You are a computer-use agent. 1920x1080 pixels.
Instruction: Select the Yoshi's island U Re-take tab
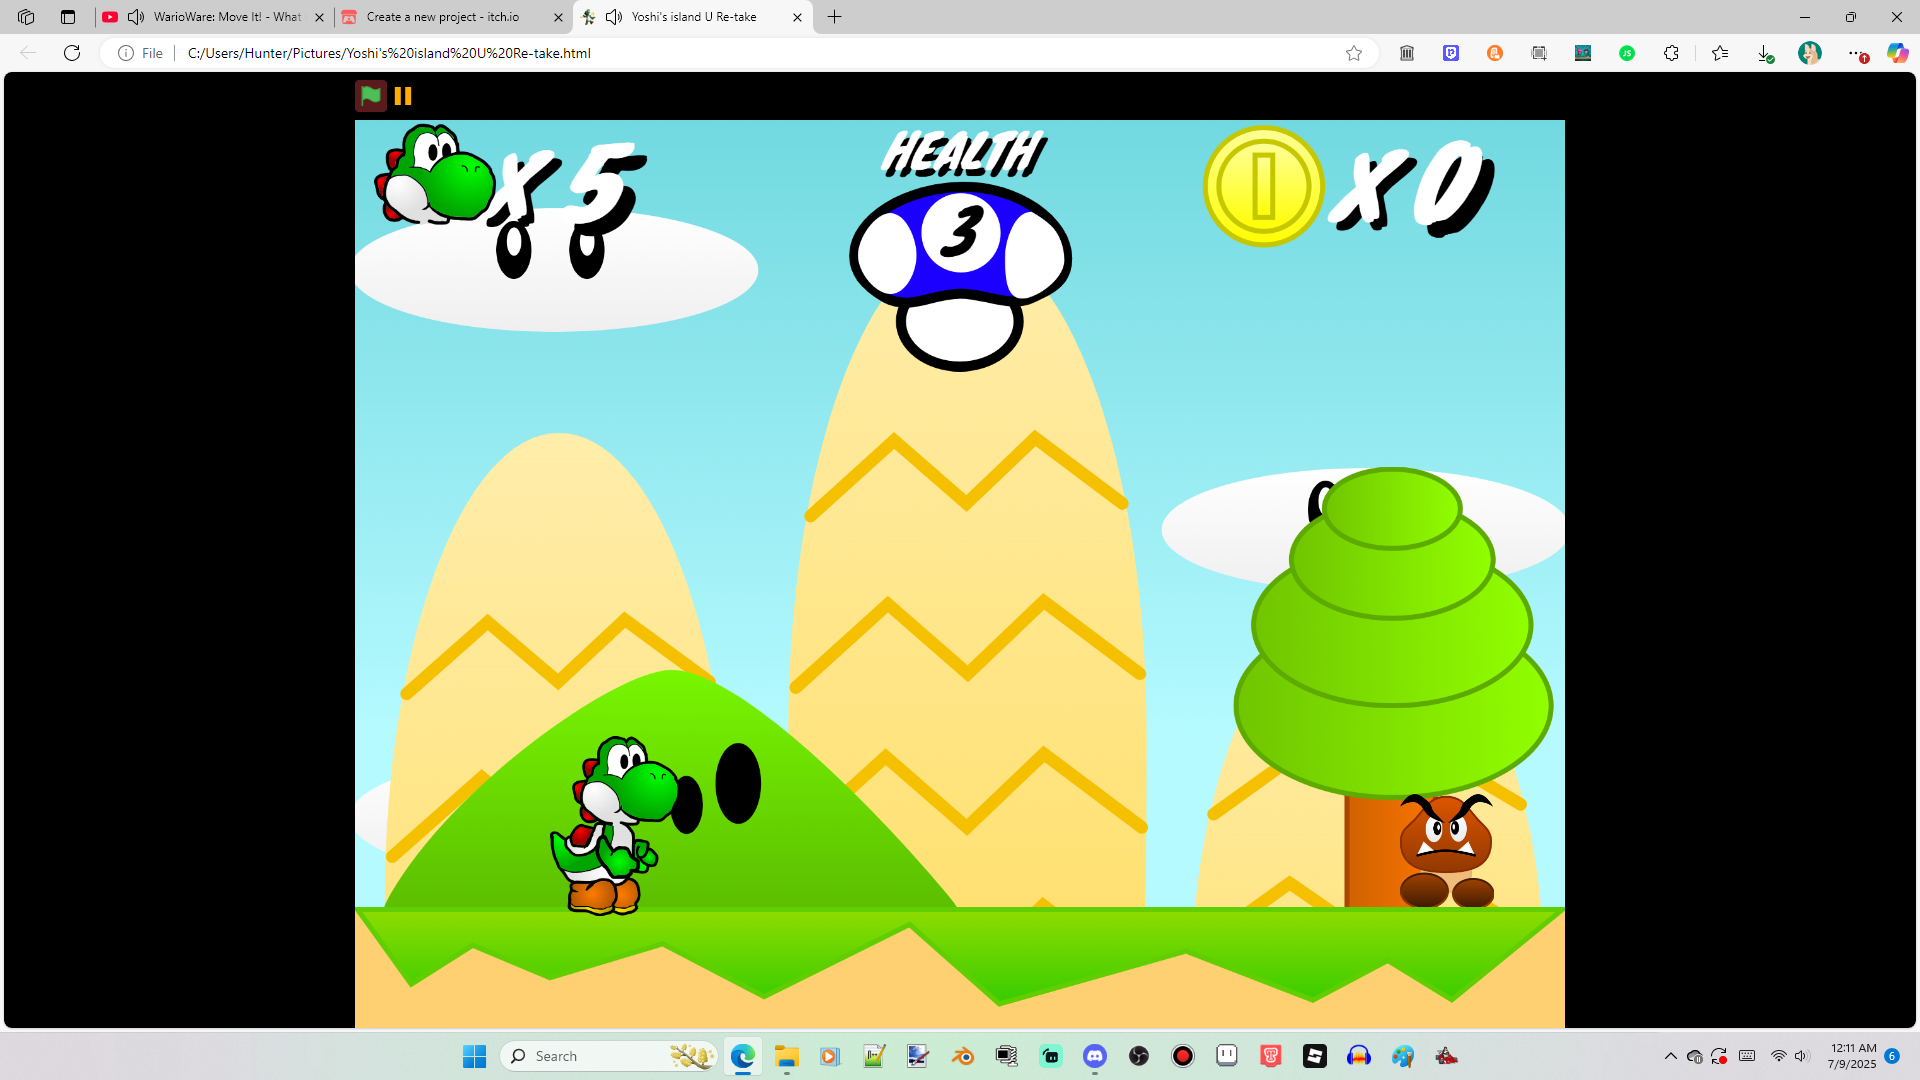694,17
